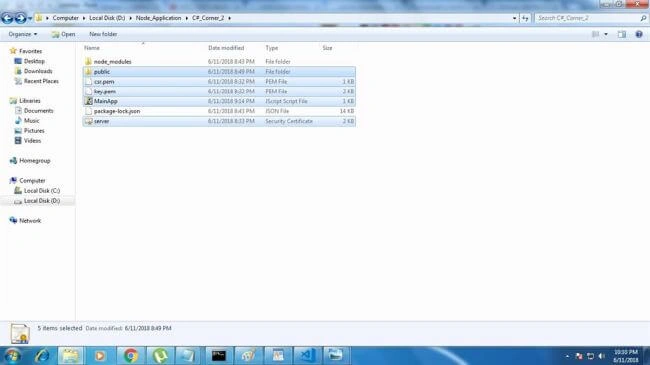Click the taskbar clock
This screenshot has width=650, height=365.
pos(626,356)
